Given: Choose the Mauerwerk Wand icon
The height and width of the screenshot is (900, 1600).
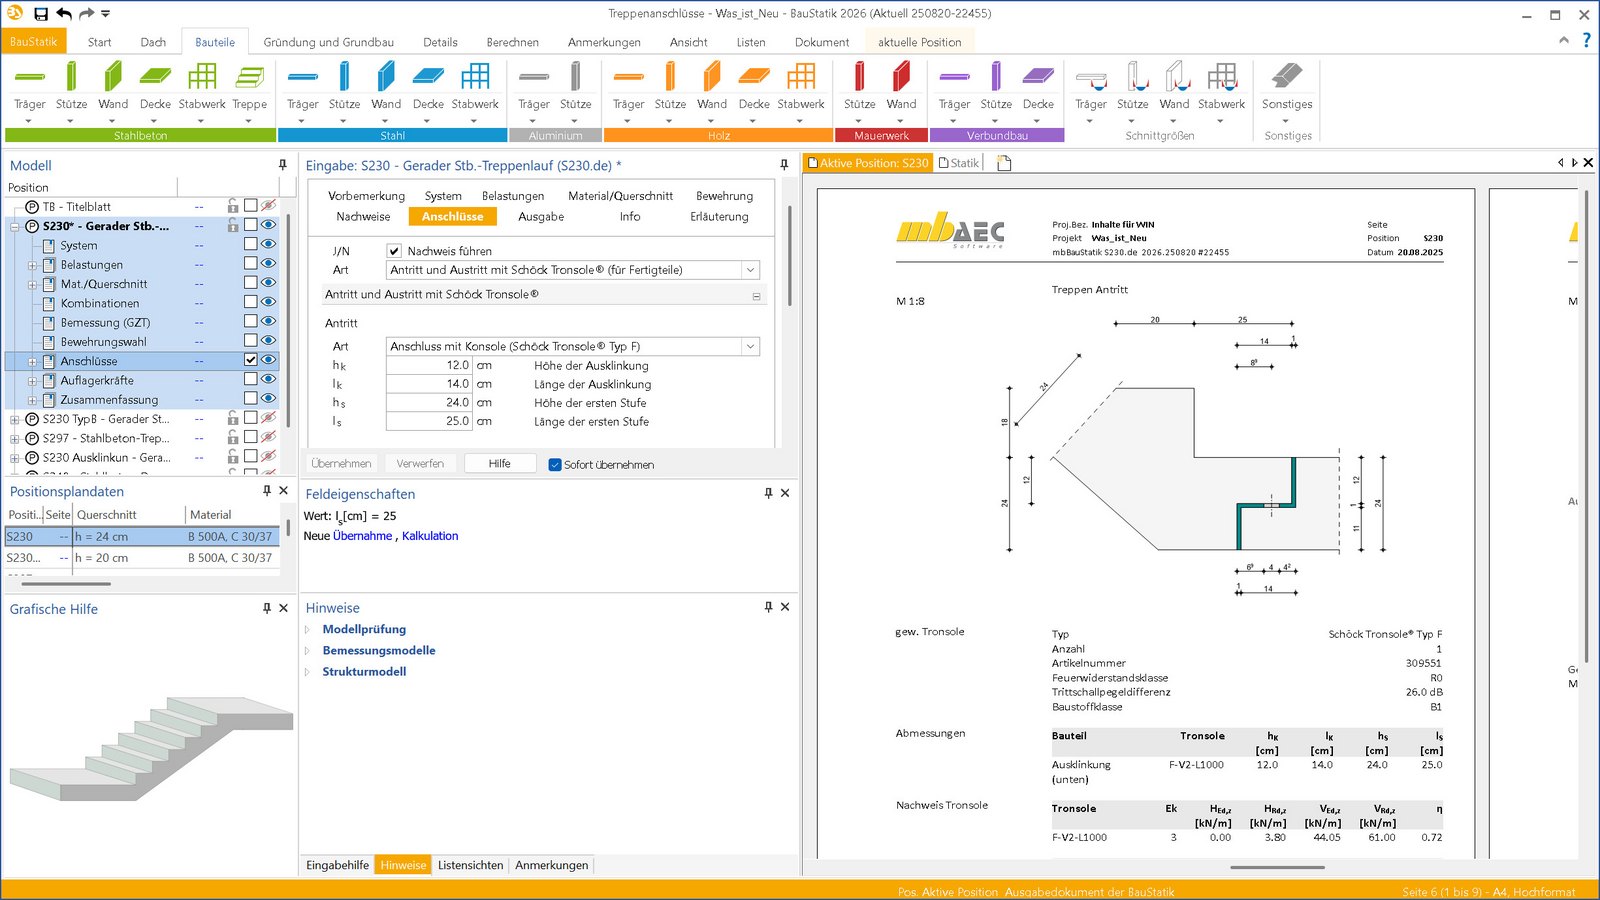Looking at the screenshot, I should (901, 78).
